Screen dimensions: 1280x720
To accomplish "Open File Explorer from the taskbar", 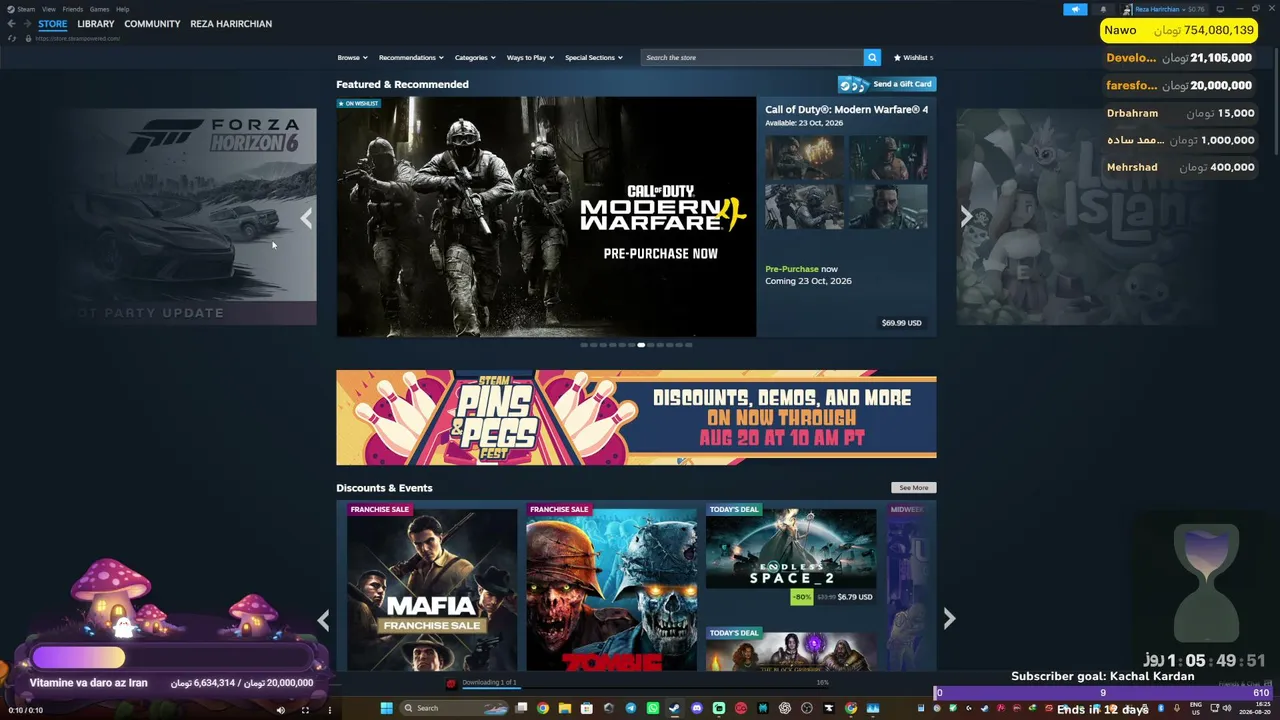I will tap(565, 708).
